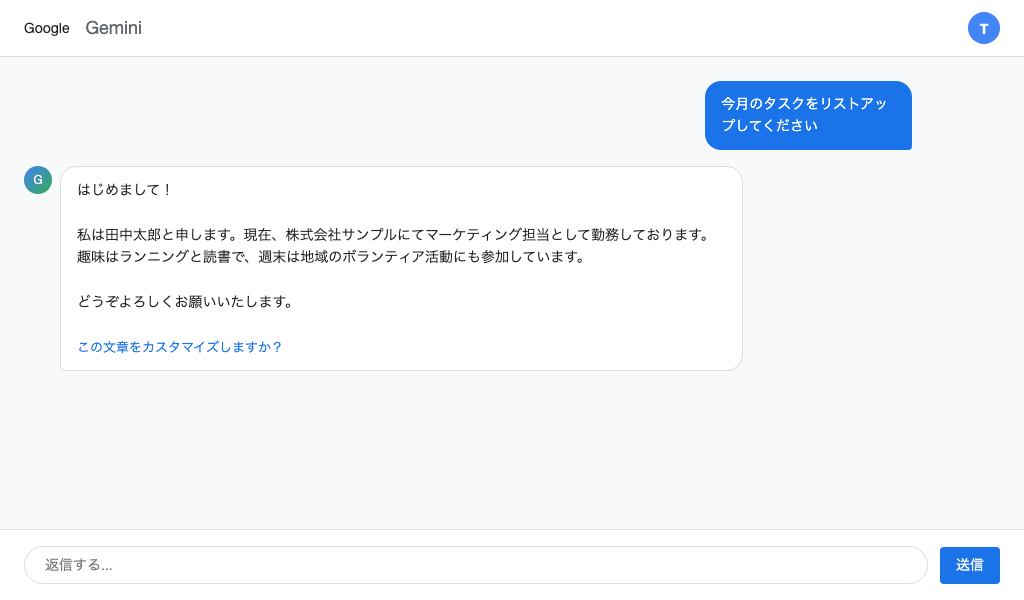Click the Gemini wordmark in the header

point(113,28)
